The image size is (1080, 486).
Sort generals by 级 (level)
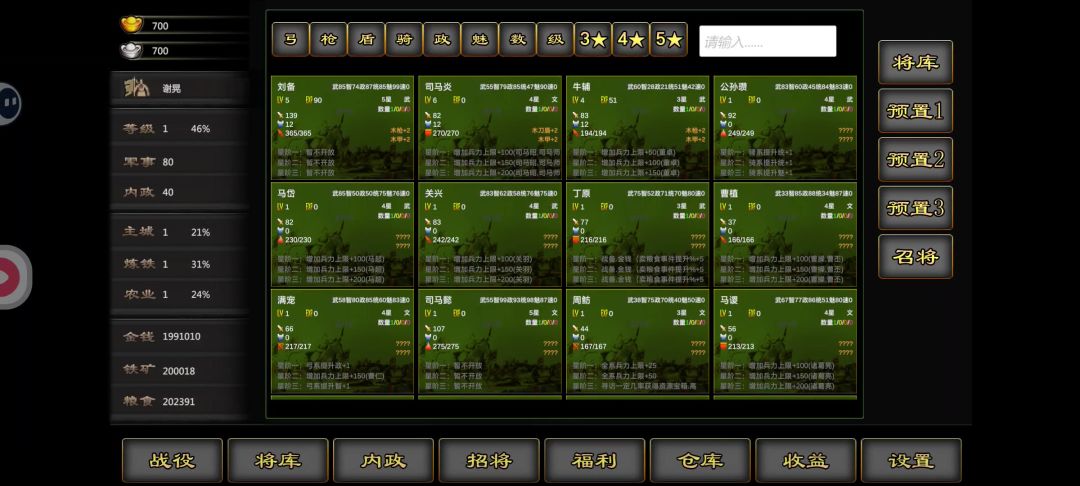coord(555,40)
